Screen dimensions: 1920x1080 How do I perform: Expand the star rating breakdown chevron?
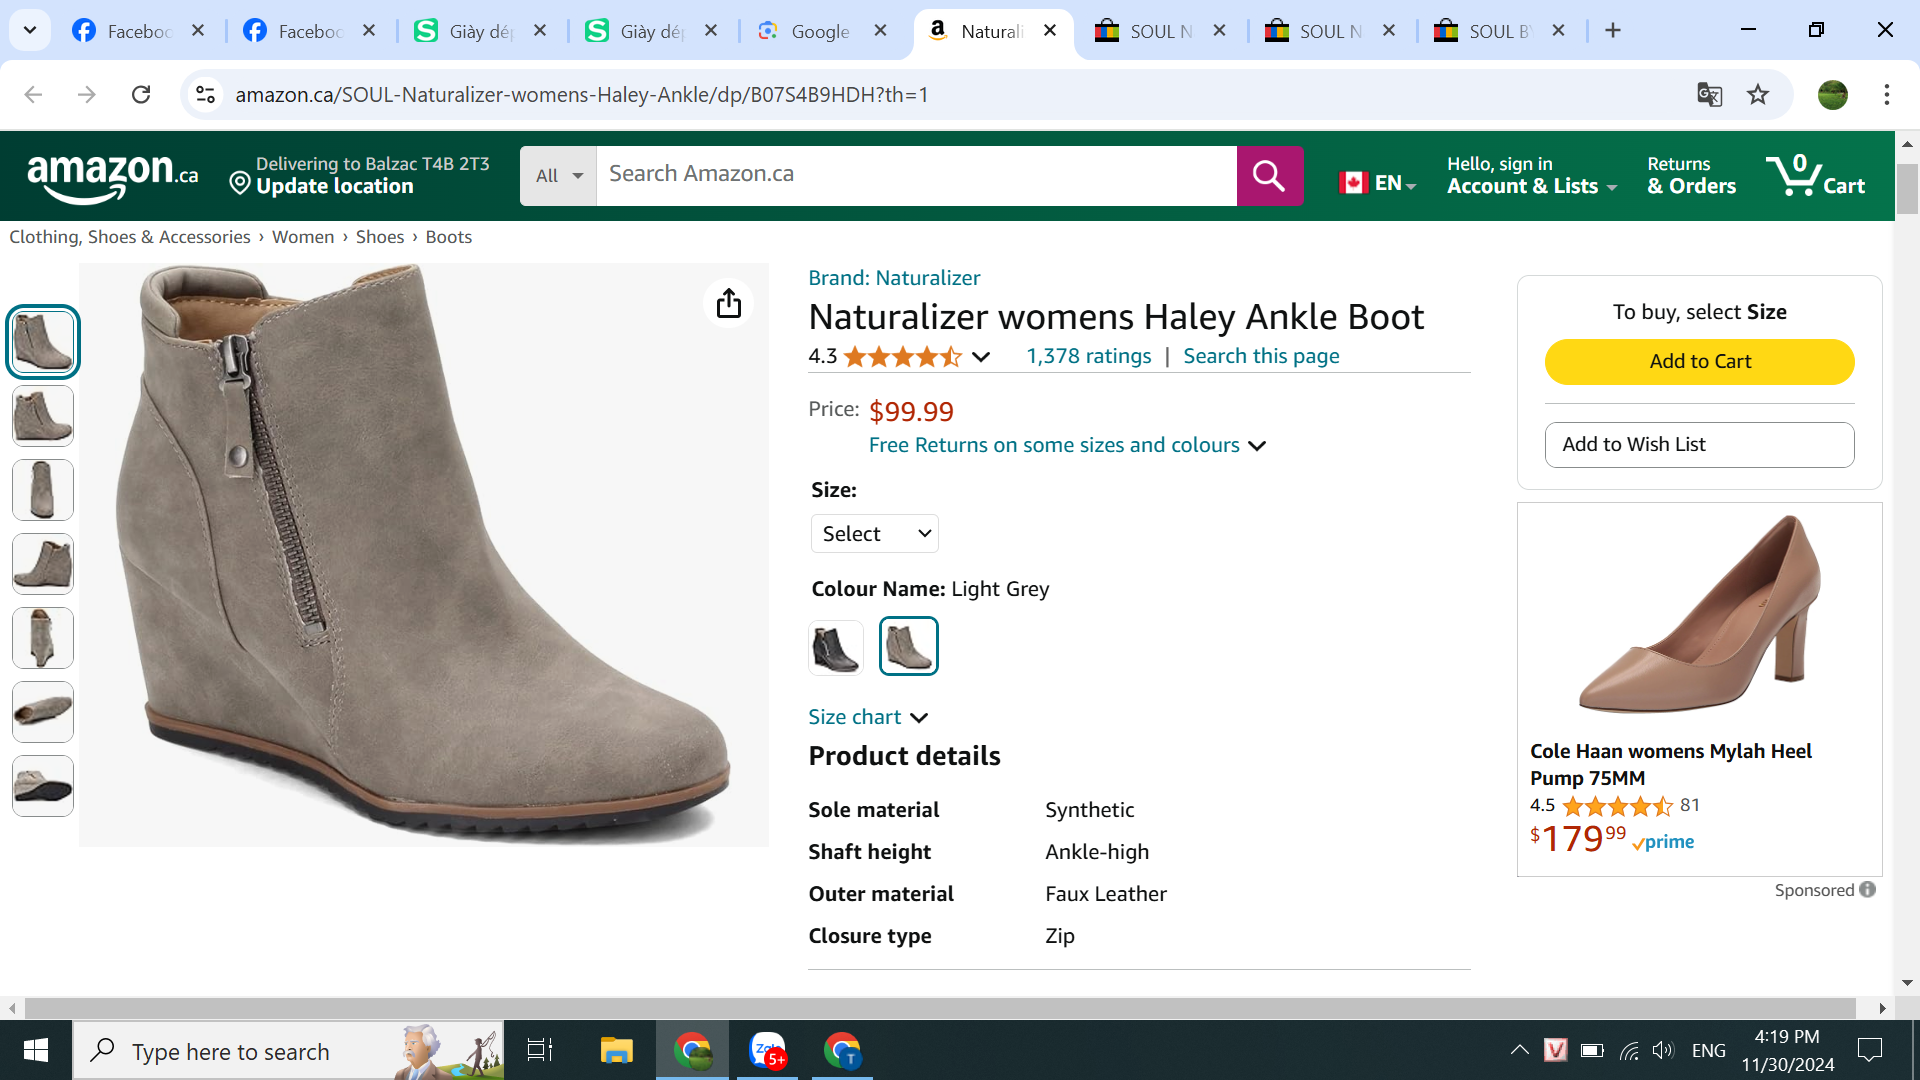pos(981,357)
